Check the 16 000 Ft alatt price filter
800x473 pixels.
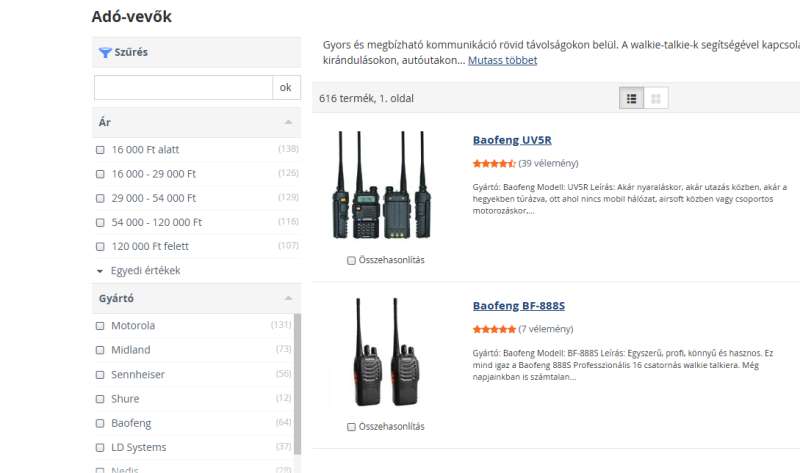click(100, 150)
